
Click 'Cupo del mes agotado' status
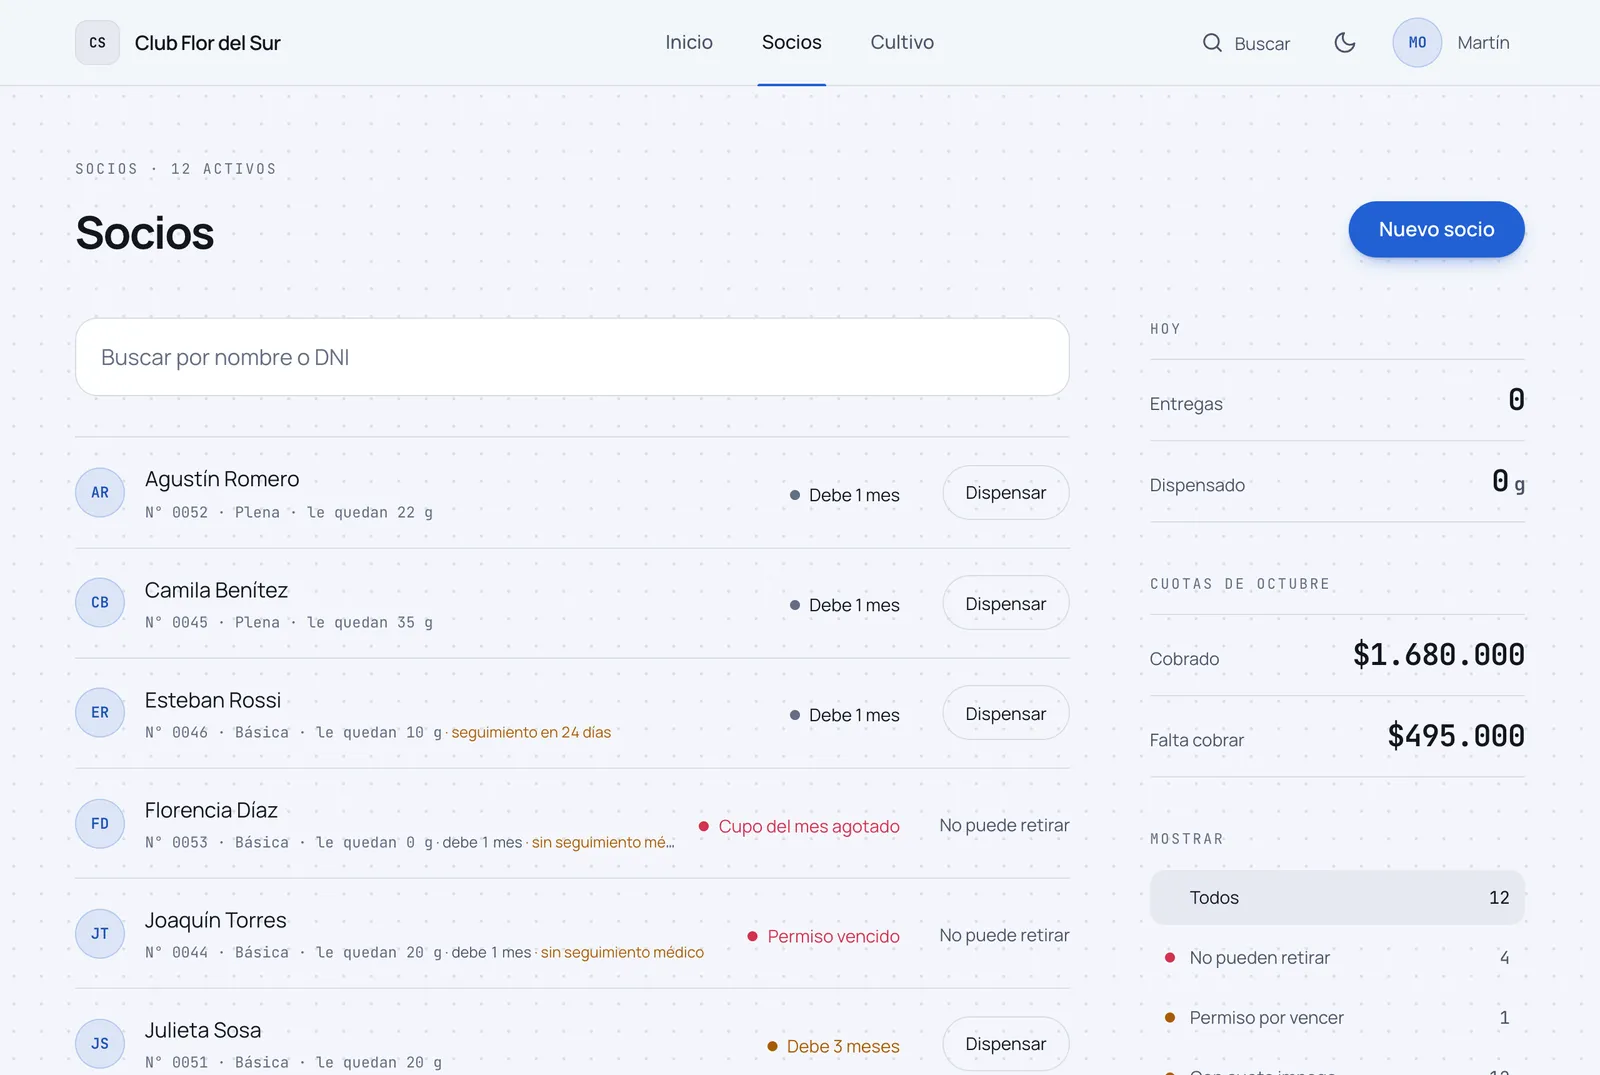799,826
